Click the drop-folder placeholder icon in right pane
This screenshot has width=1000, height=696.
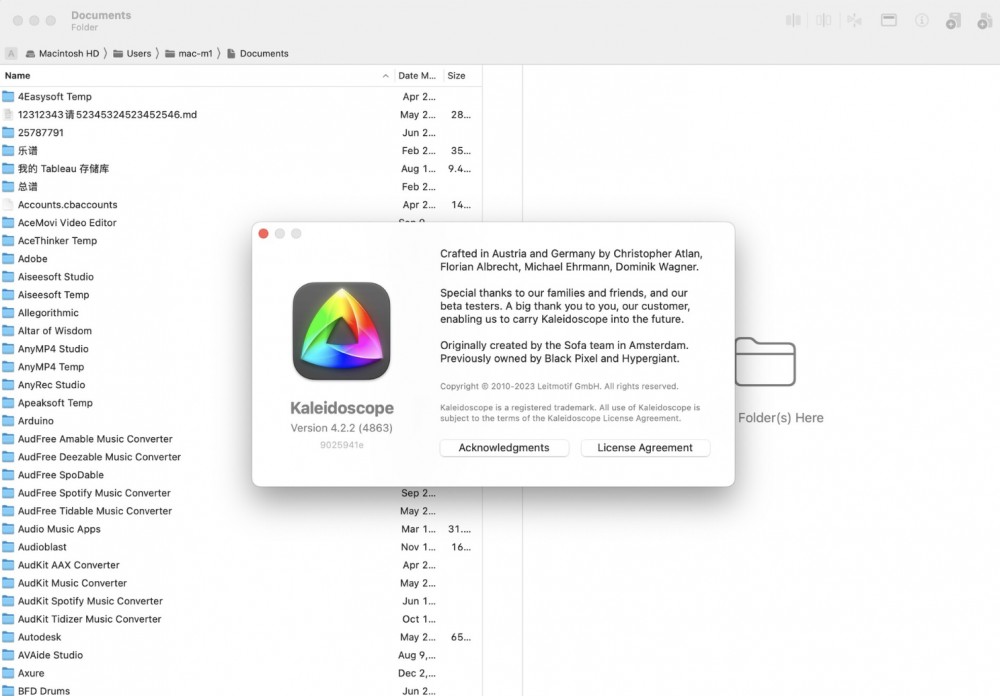pos(765,362)
